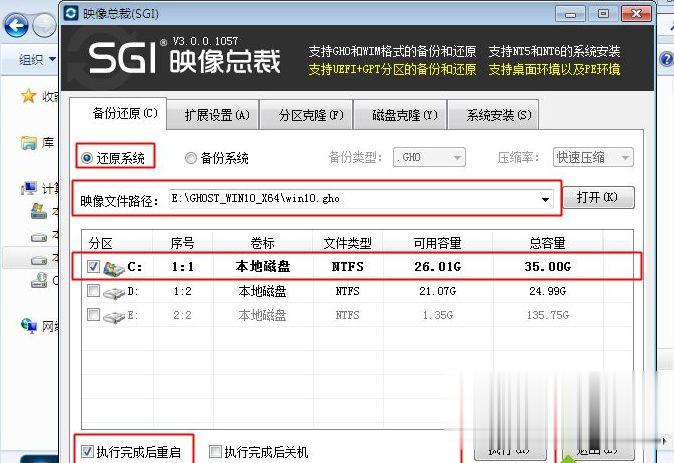Enable 执行完成后关机 checkbox
This screenshot has width=674, height=463.
(215, 451)
